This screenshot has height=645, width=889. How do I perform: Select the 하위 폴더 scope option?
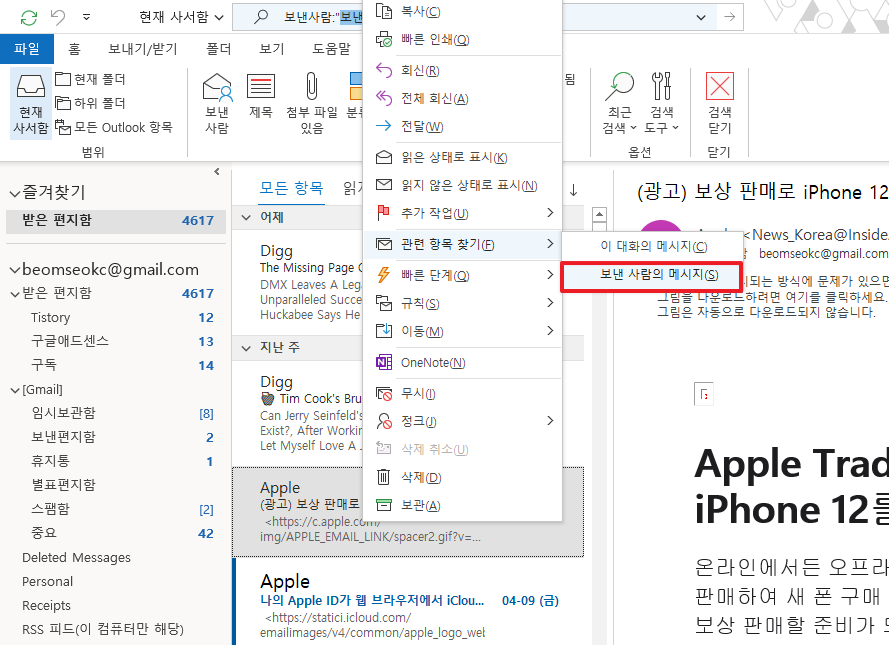[x=91, y=103]
